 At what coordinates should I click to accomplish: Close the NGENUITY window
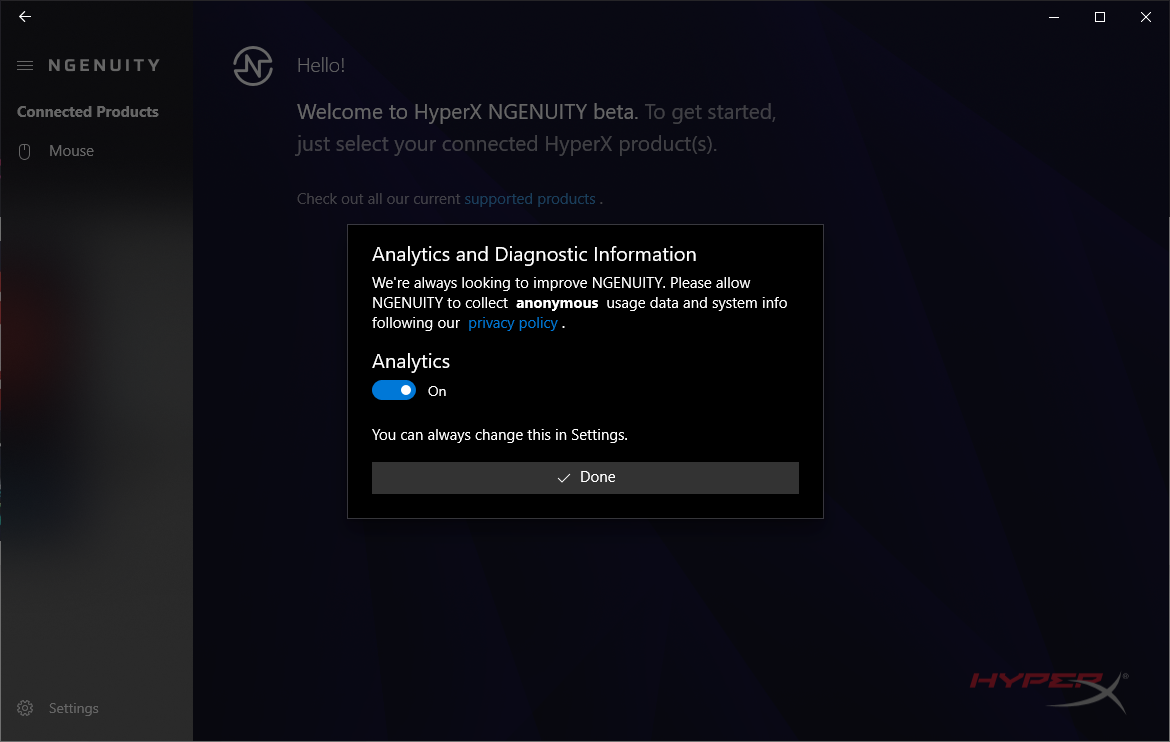tap(1146, 17)
